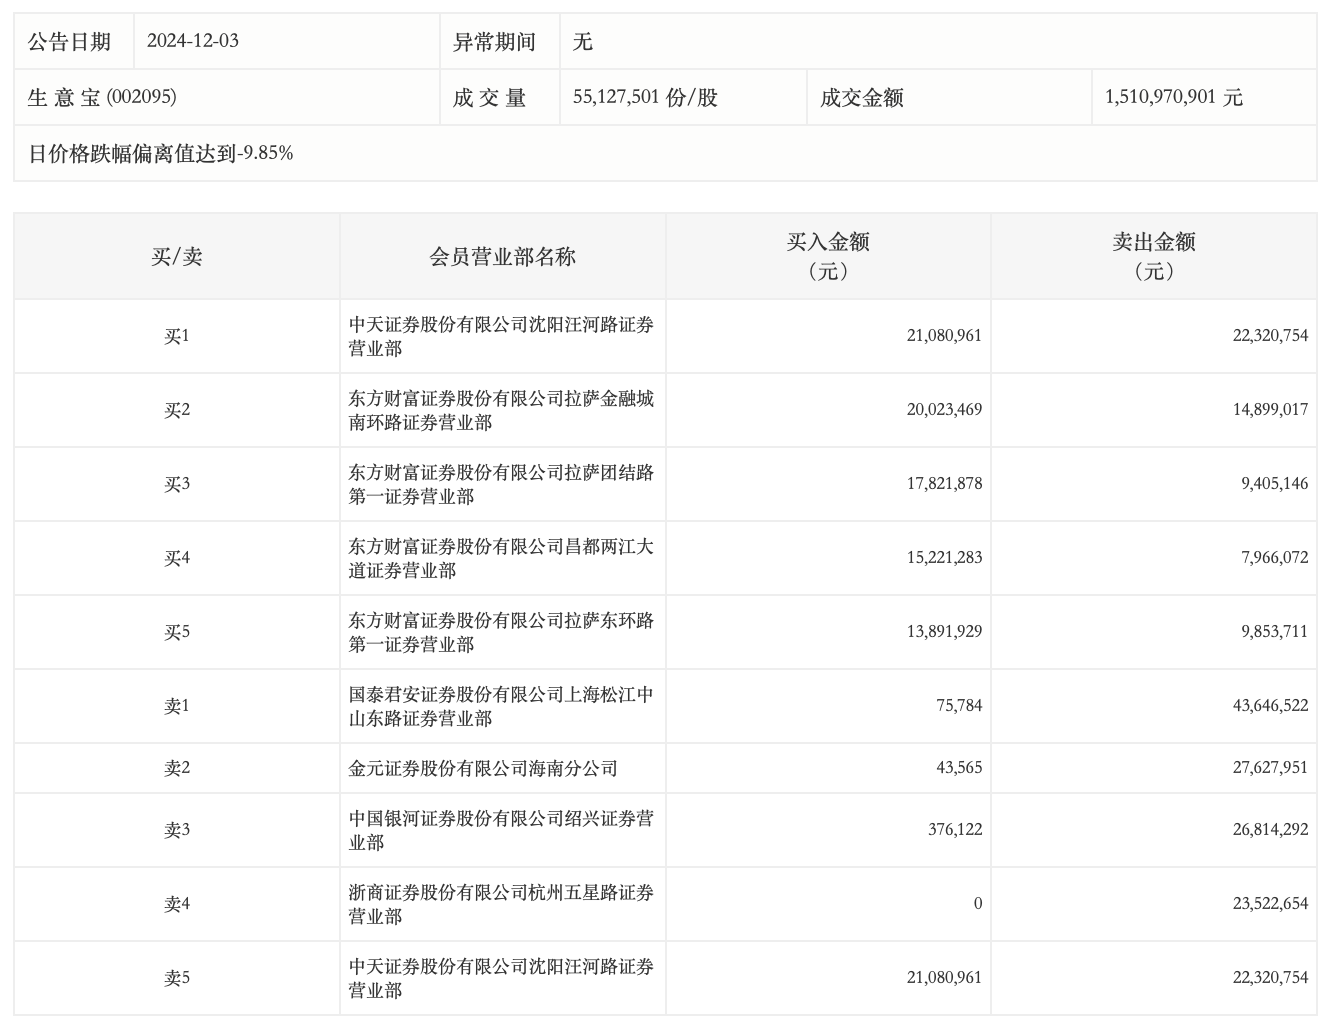Select the announcement date 2024-12-03
The image size is (1326, 1028).
193,41
